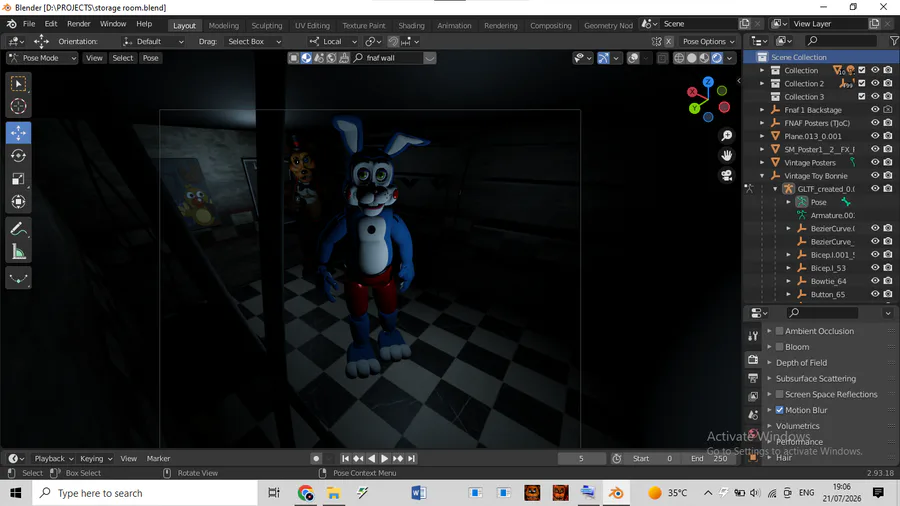
Task: Jump to the timeline end frame
Action: click(x=411, y=458)
